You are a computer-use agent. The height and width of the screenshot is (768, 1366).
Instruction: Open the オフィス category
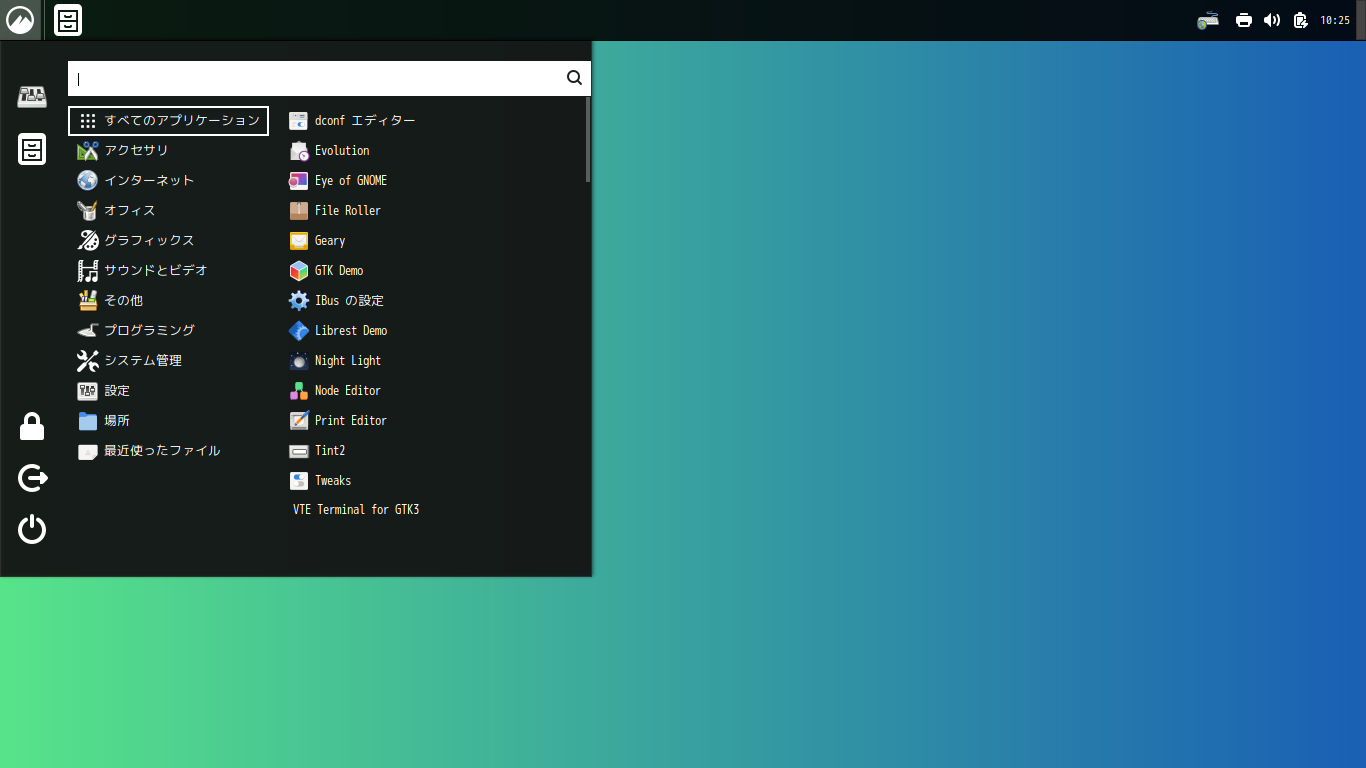tap(168, 210)
